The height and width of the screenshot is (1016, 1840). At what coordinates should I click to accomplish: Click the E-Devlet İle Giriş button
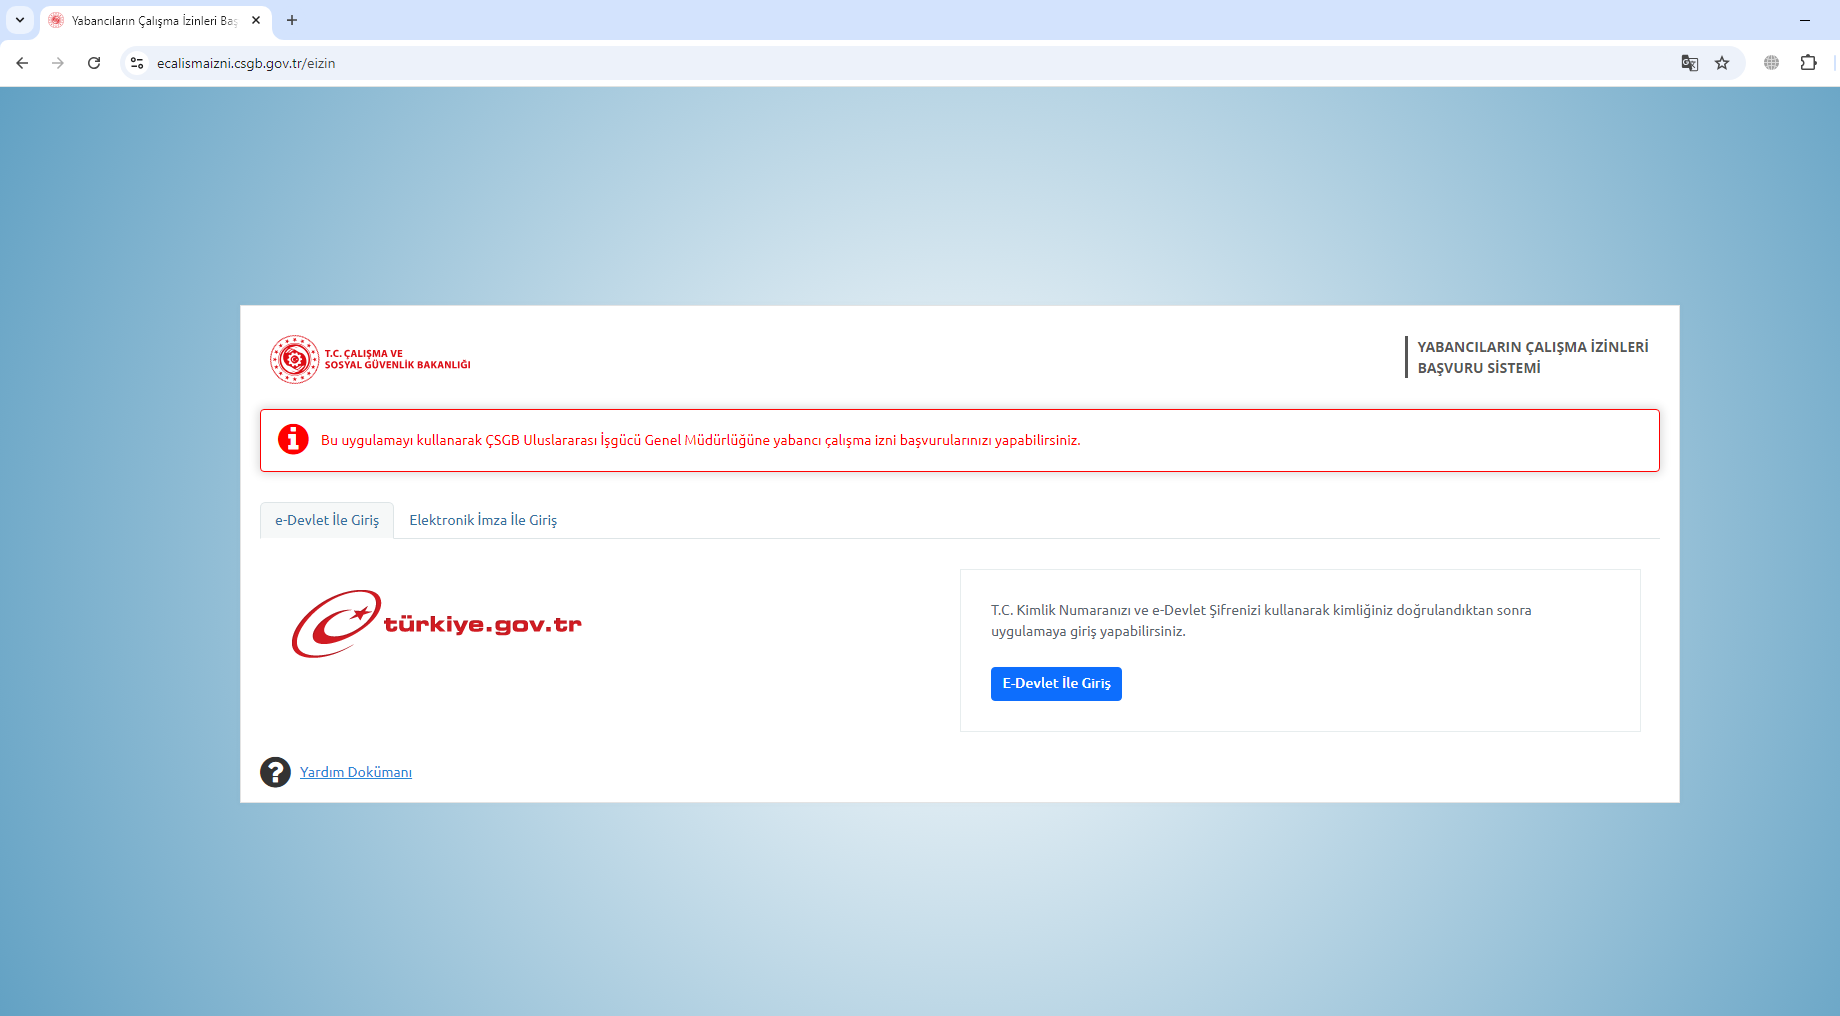pos(1056,684)
